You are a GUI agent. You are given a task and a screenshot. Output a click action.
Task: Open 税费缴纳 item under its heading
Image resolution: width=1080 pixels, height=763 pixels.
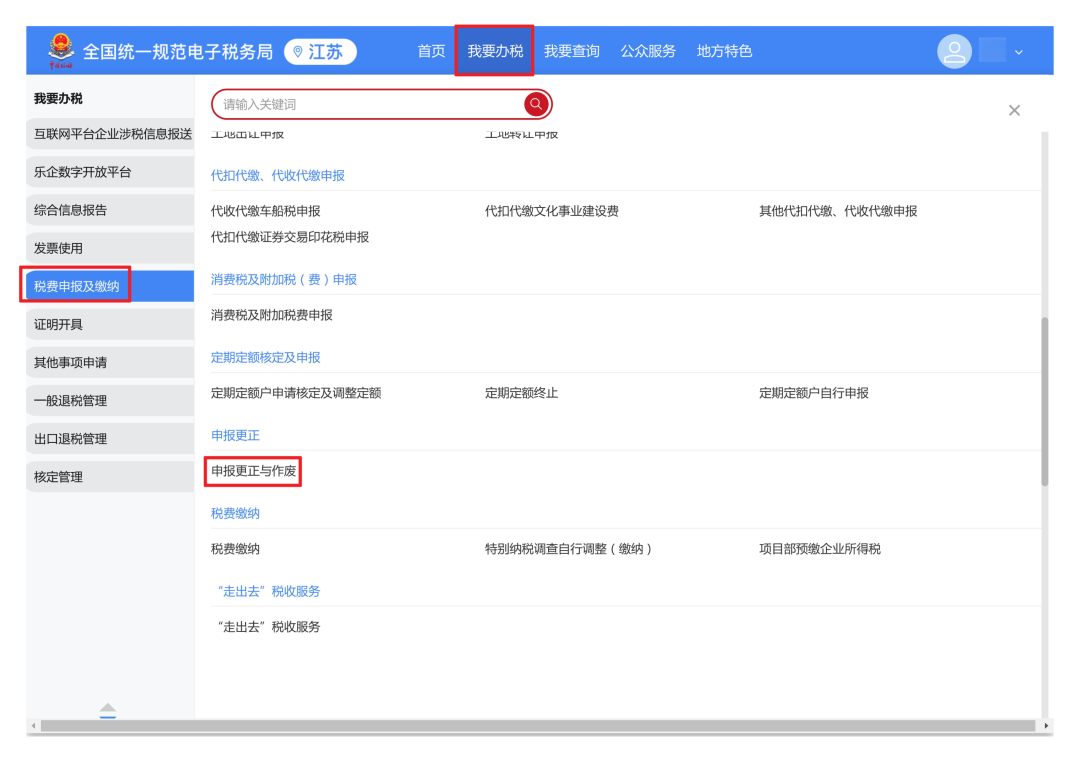[235, 549]
